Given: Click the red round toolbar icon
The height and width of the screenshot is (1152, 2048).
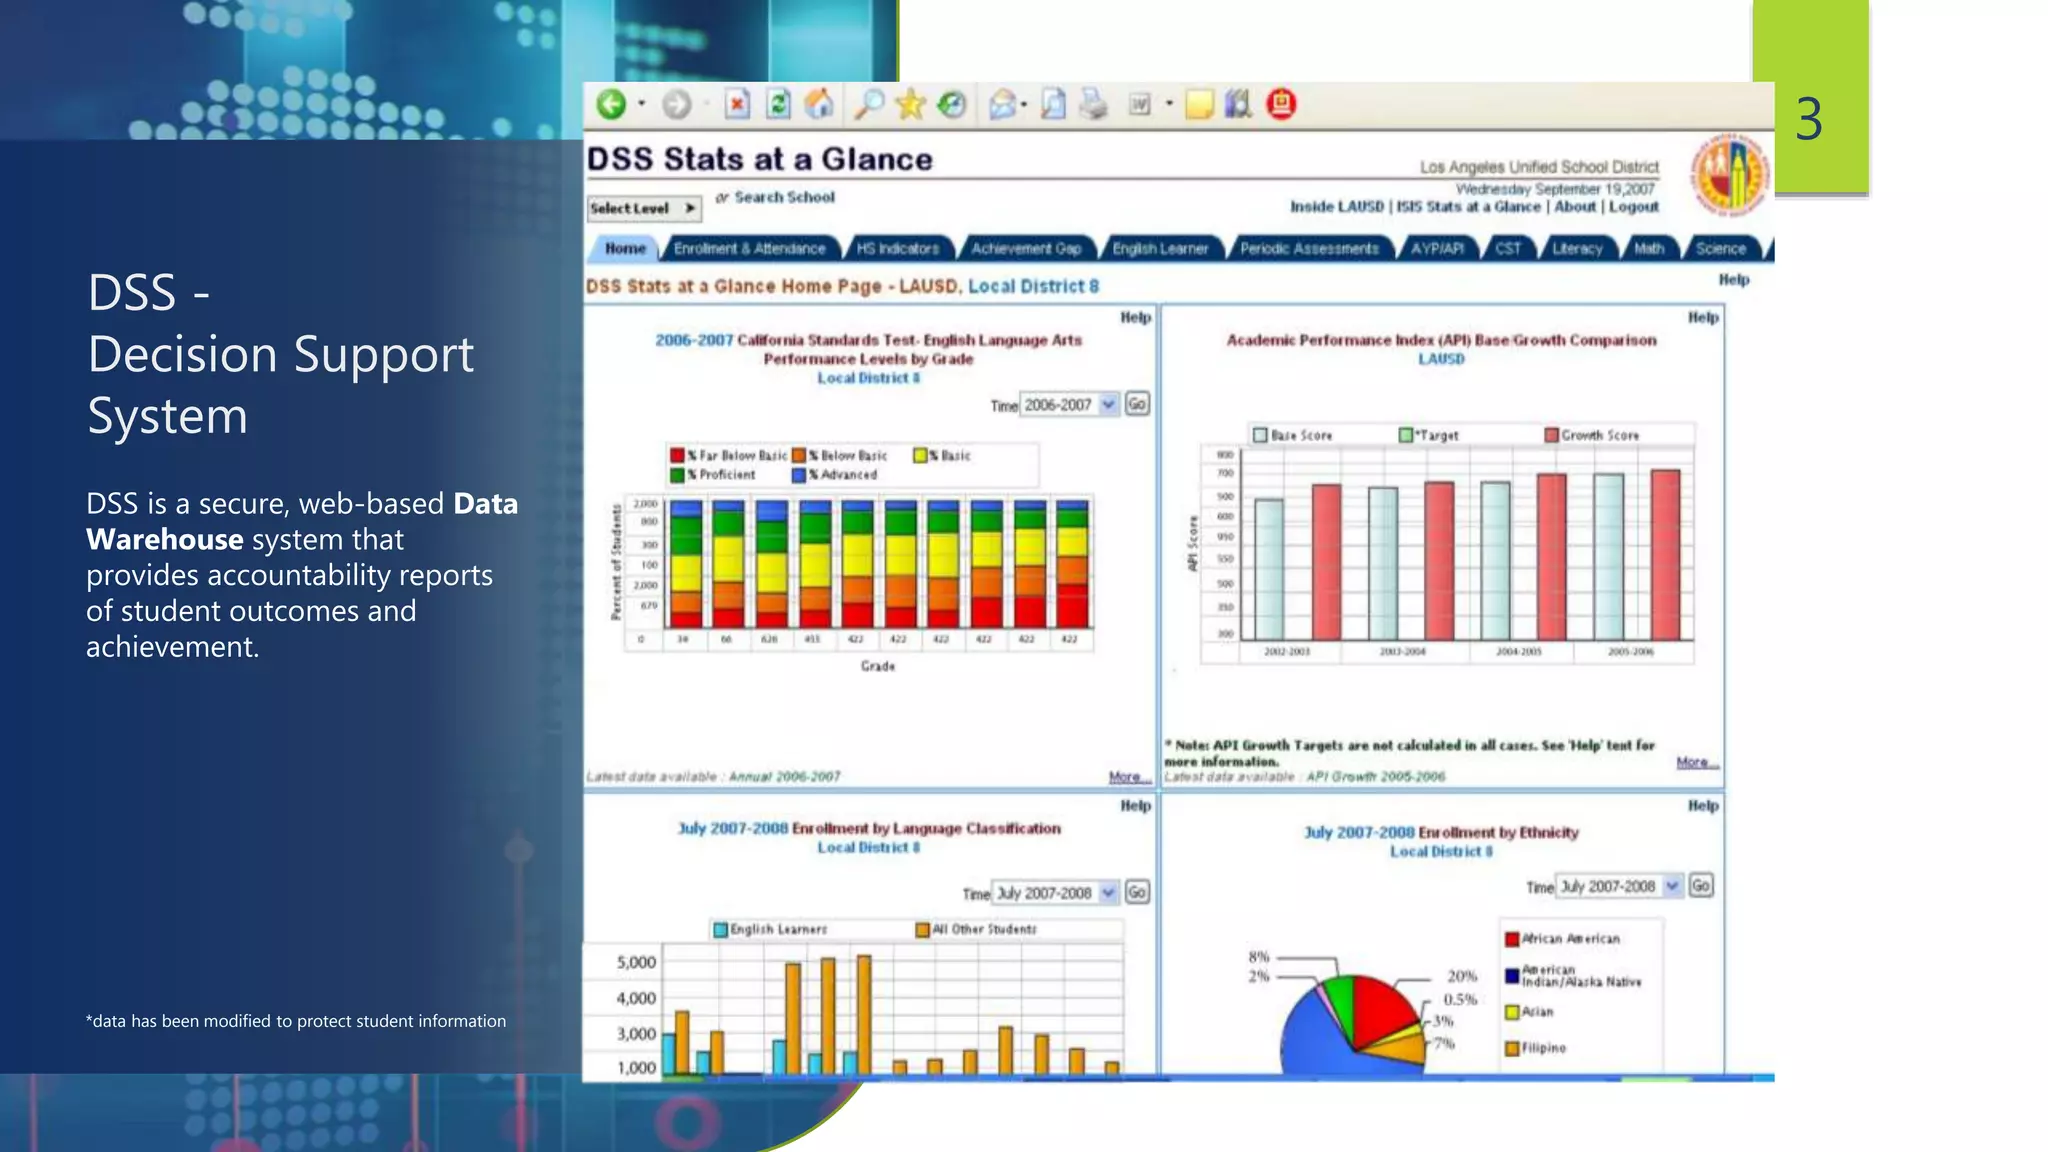Looking at the screenshot, I should click(x=1281, y=104).
